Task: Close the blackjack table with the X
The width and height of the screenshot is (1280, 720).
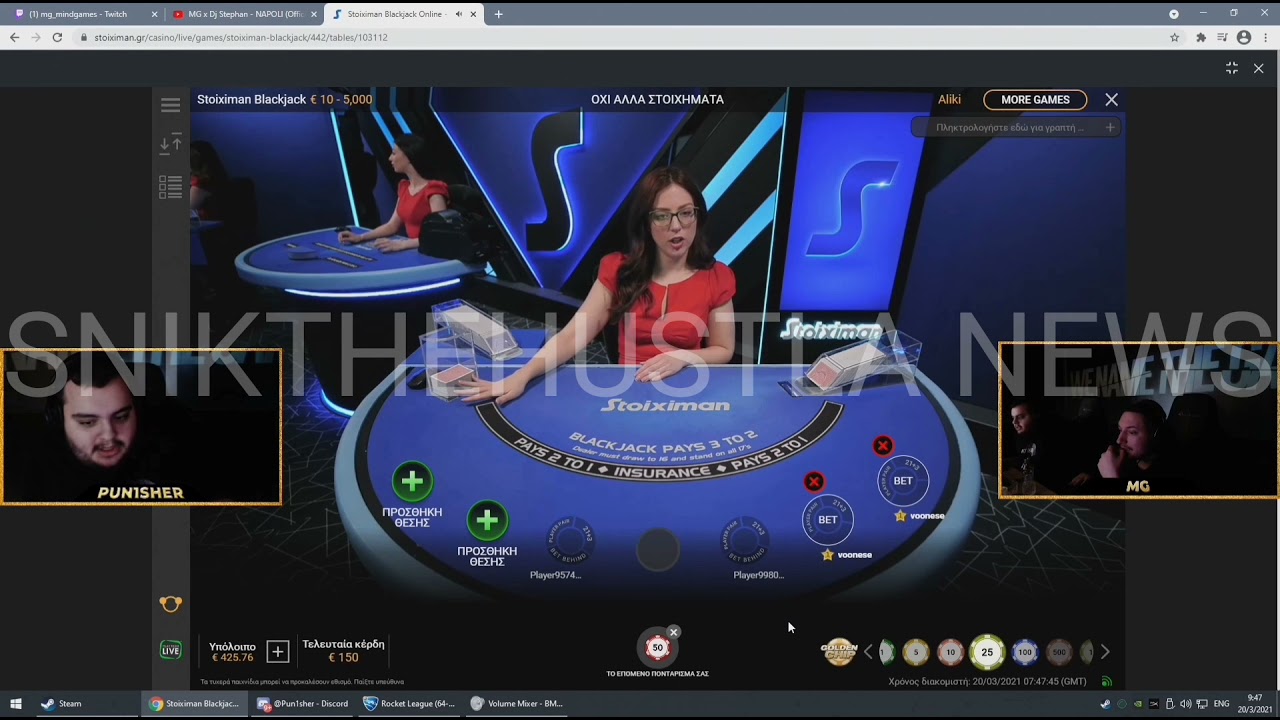Action: click(1111, 100)
